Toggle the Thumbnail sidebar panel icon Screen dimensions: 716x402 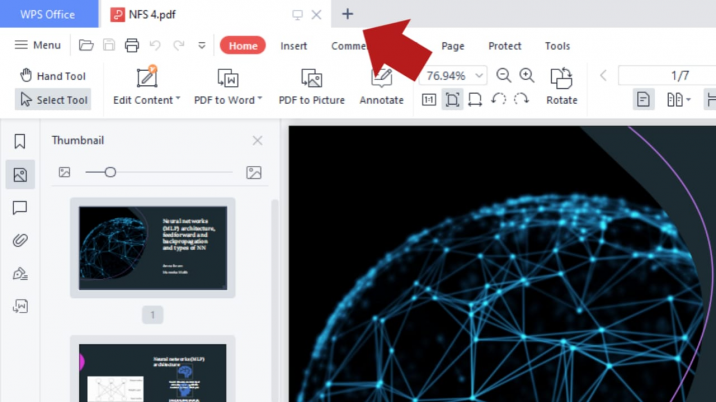20,175
